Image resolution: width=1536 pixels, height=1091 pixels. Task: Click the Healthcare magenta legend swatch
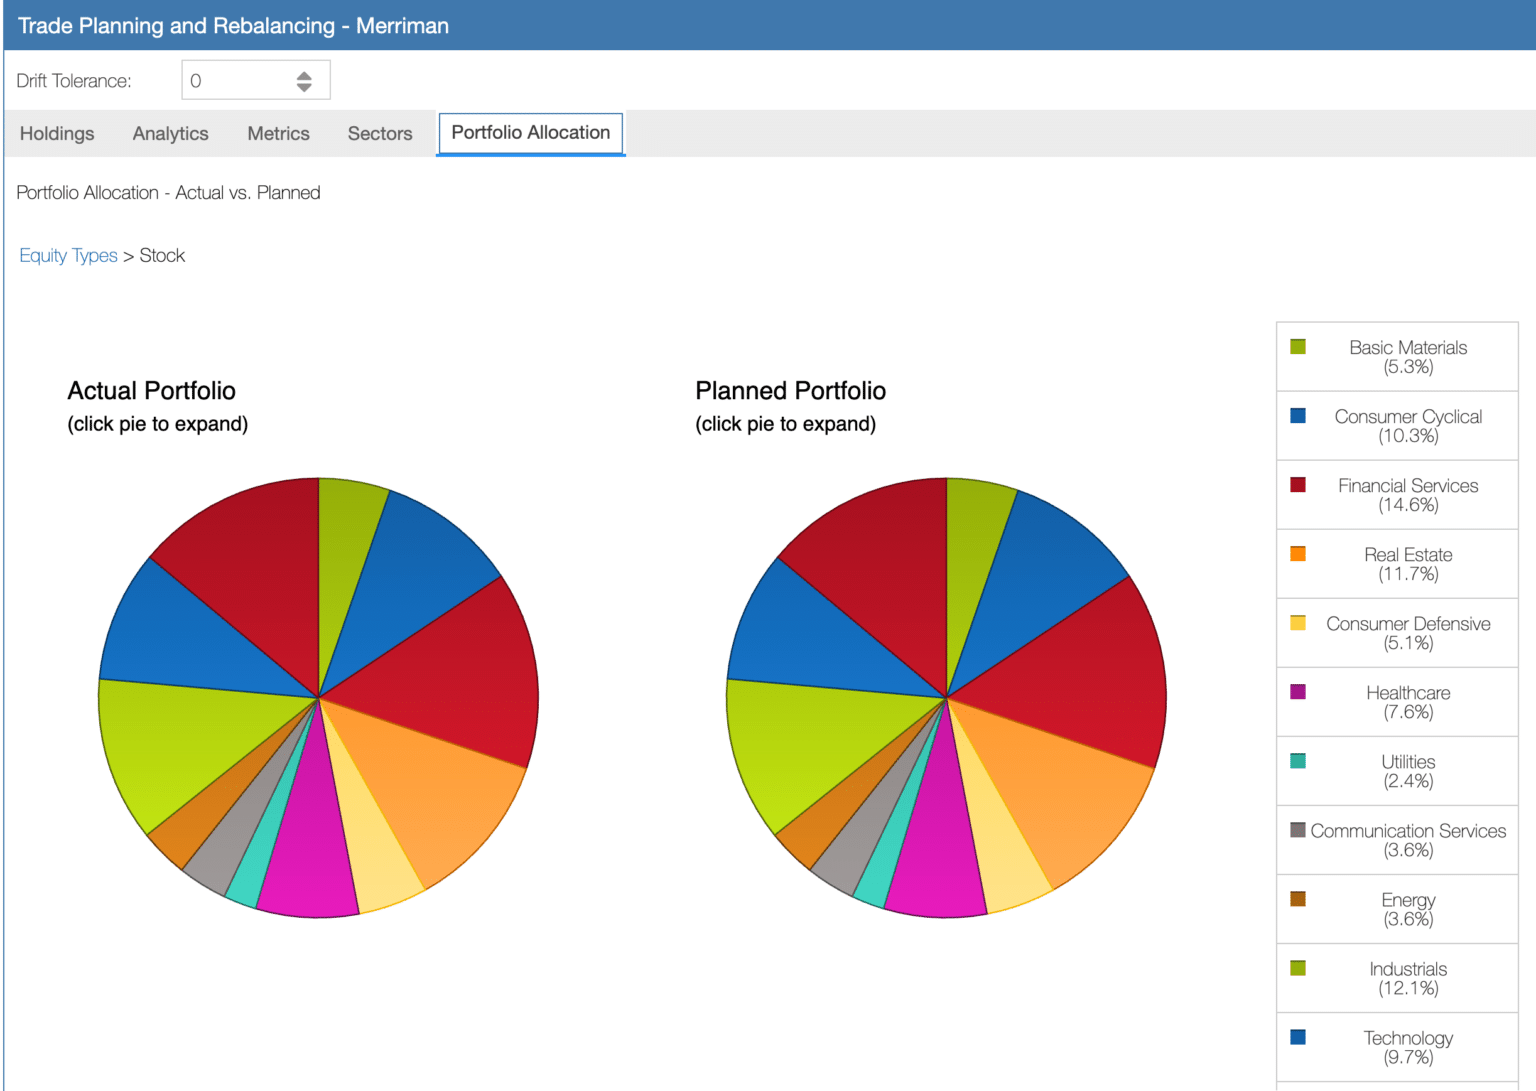click(x=1298, y=692)
